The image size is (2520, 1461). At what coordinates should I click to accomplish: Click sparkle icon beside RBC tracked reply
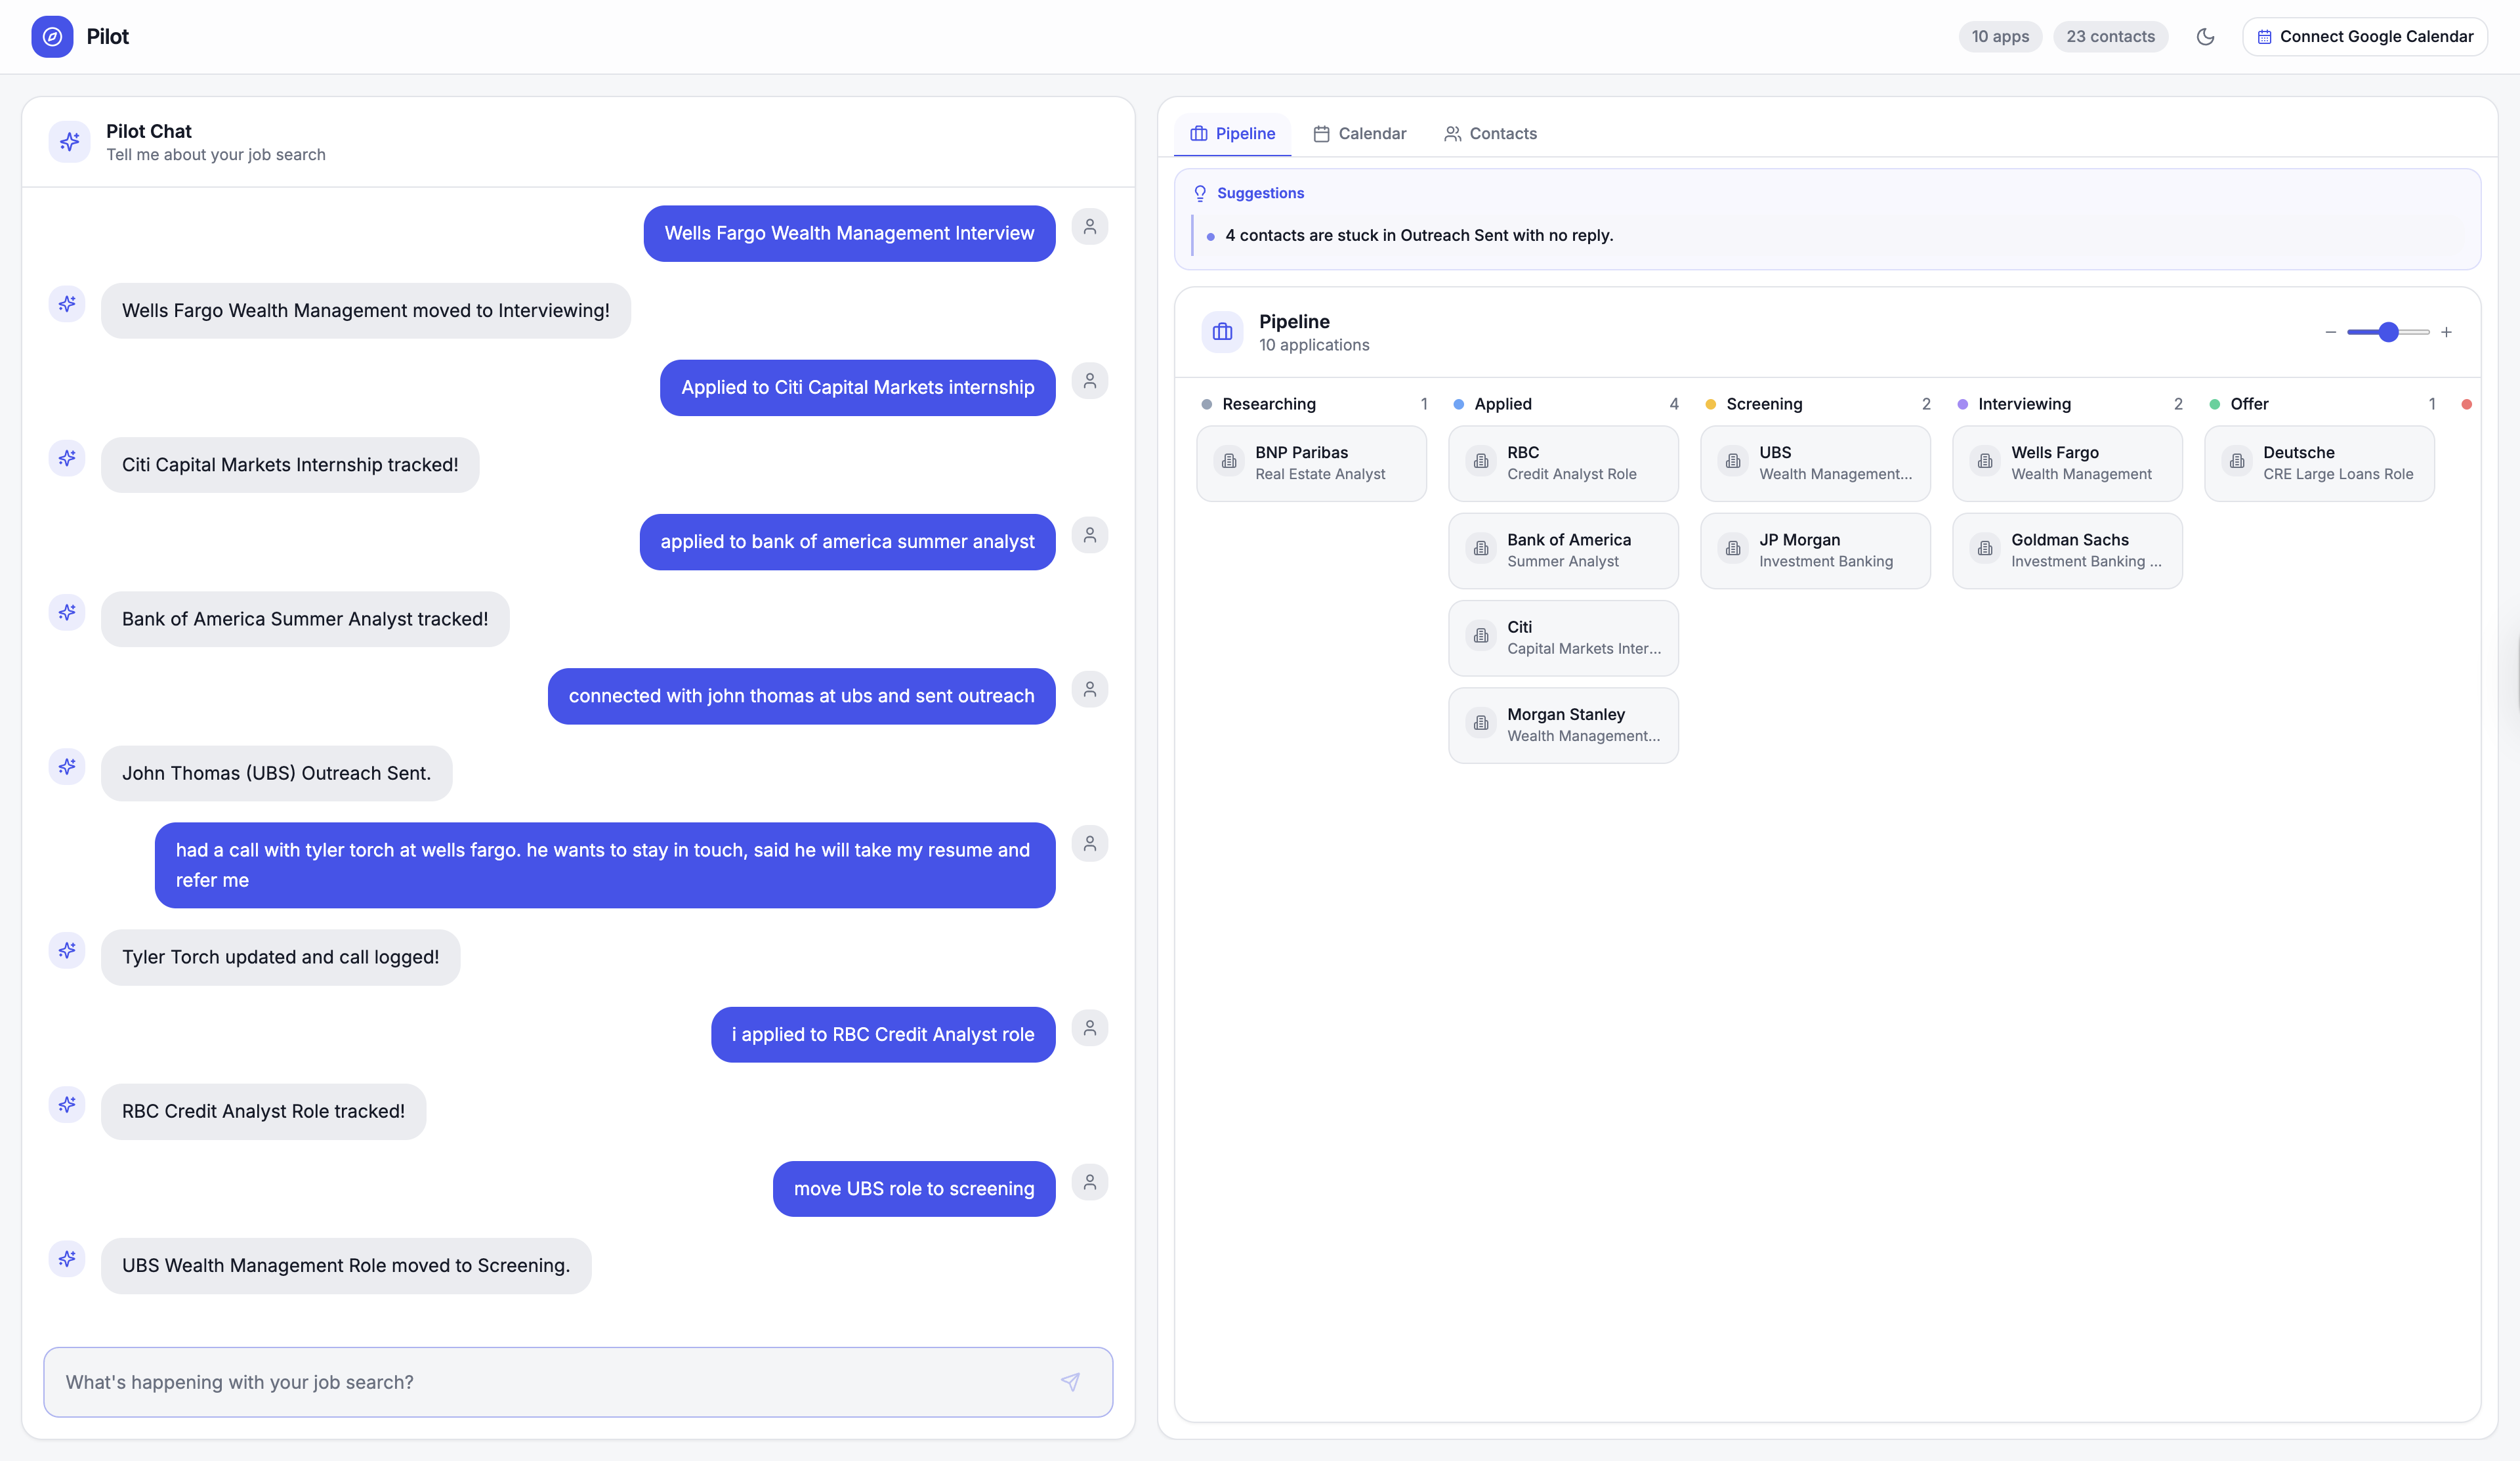pyautogui.click(x=67, y=1104)
